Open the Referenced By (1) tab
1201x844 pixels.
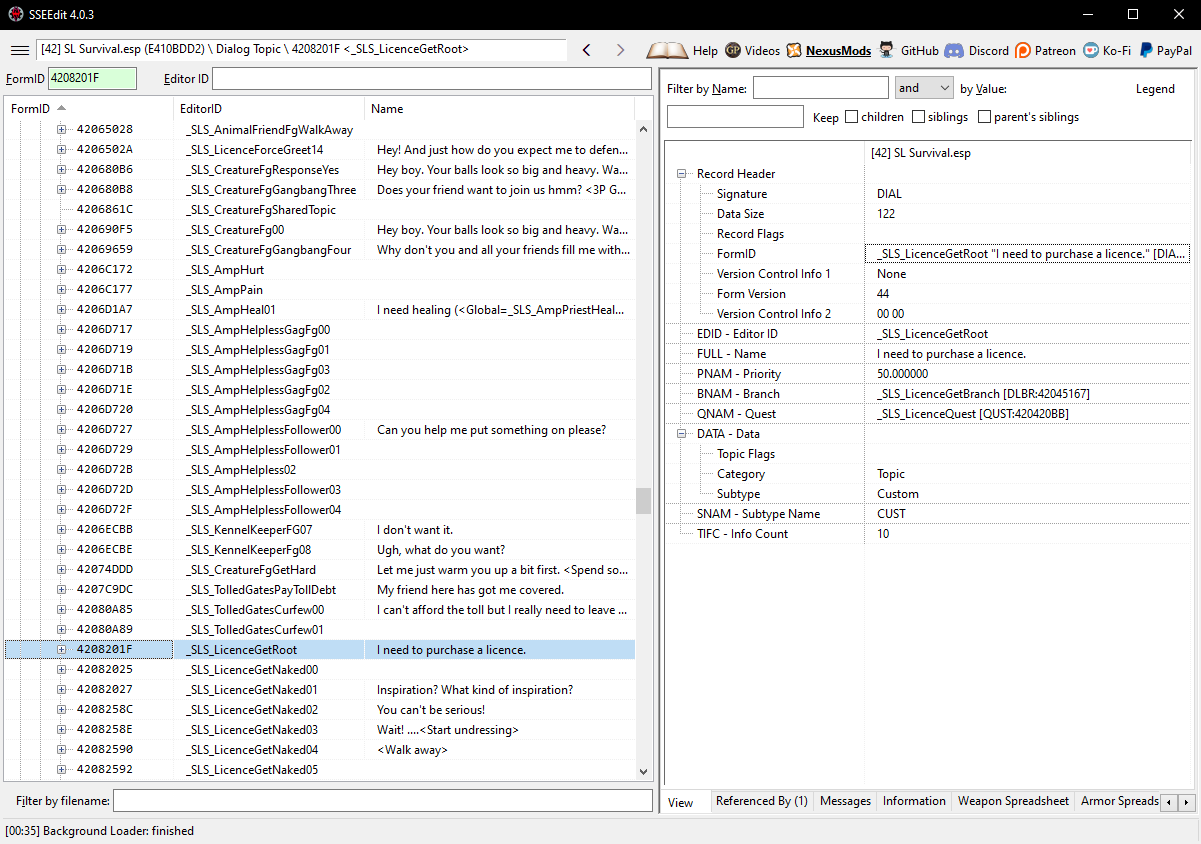point(762,801)
